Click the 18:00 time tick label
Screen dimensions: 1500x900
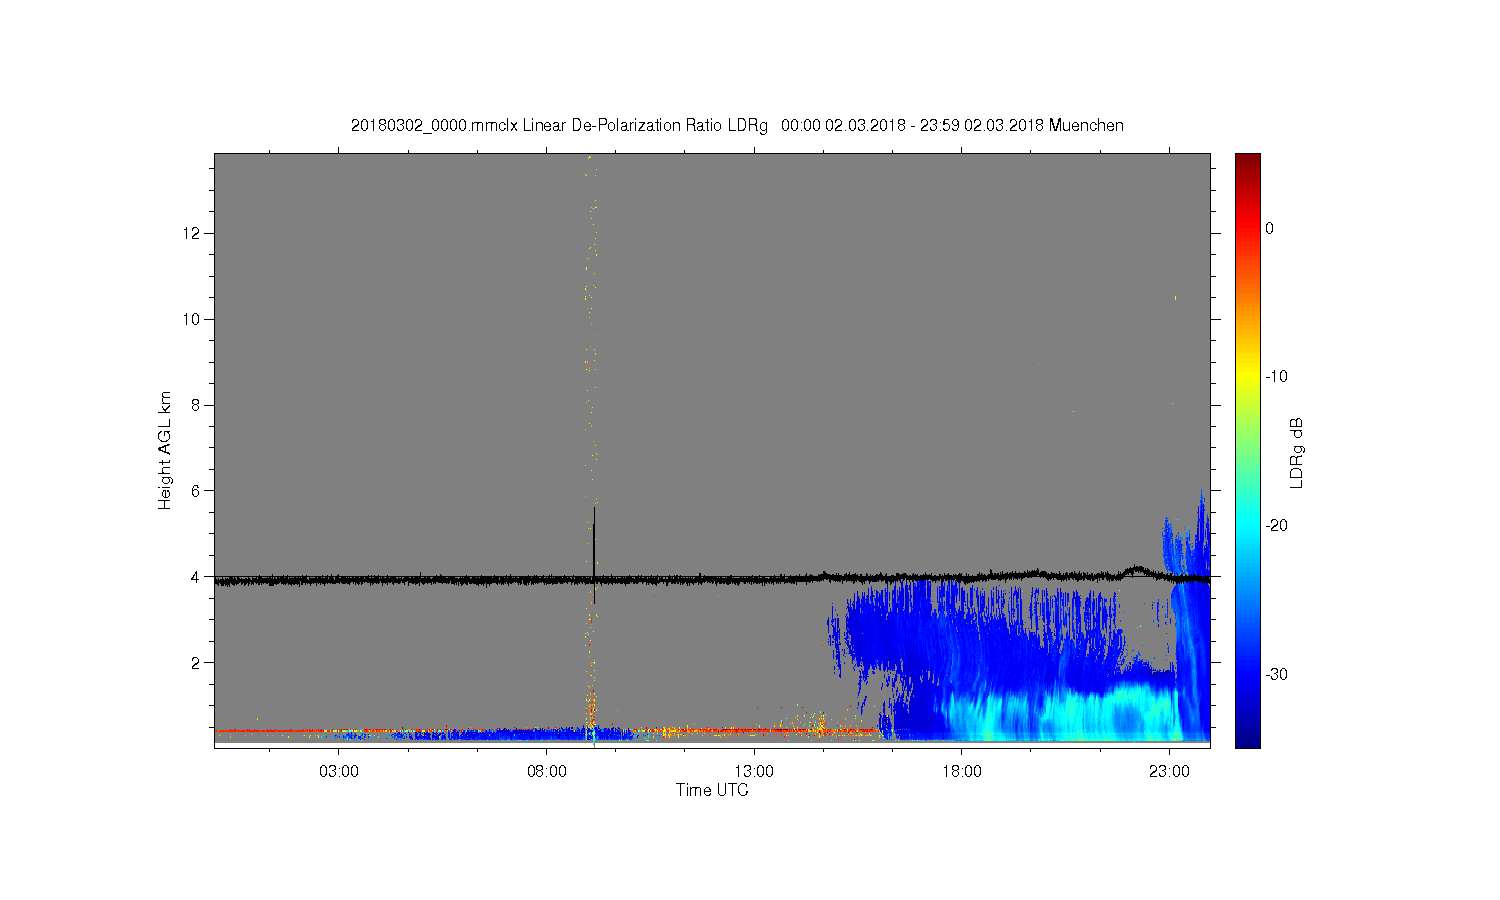click(962, 772)
